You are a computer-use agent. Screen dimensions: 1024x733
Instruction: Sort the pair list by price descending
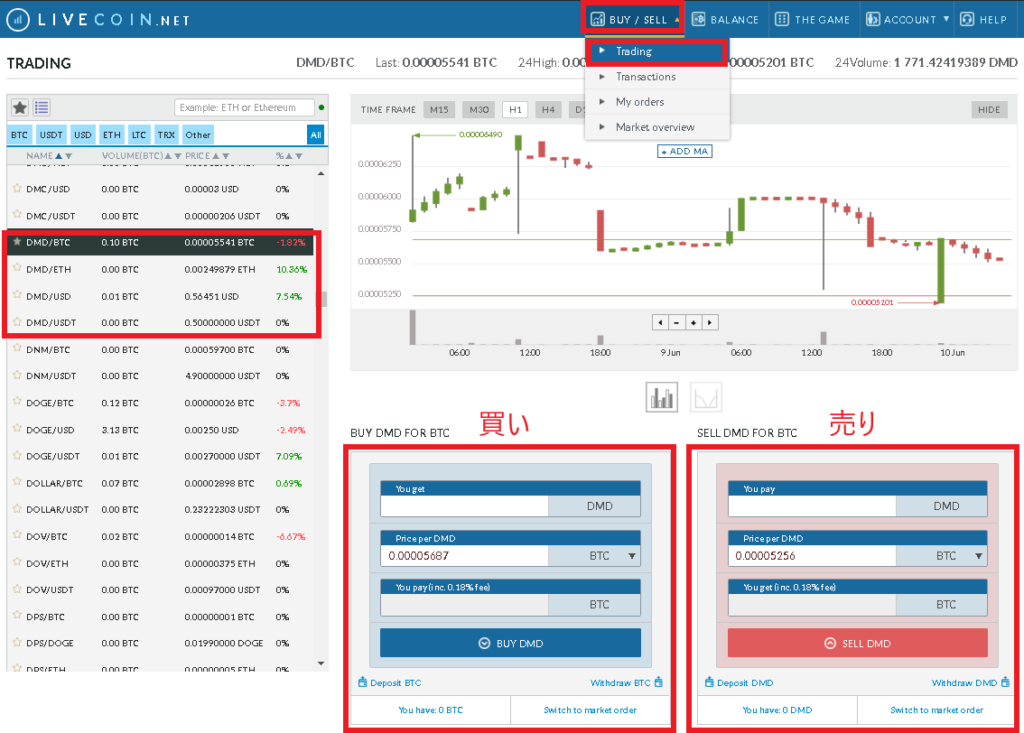pyautogui.click(x=226, y=156)
